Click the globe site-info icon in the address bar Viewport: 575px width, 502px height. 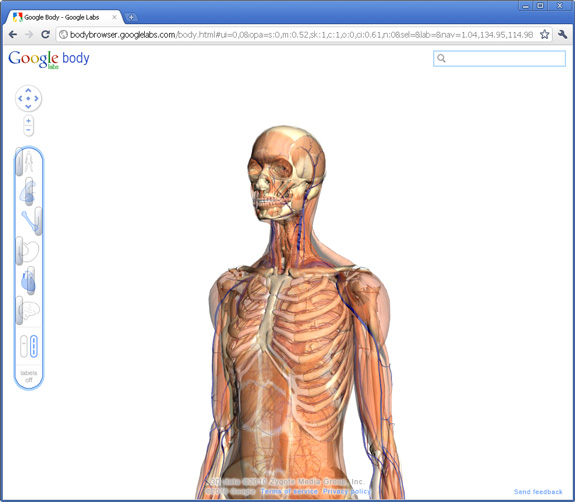(x=63, y=34)
